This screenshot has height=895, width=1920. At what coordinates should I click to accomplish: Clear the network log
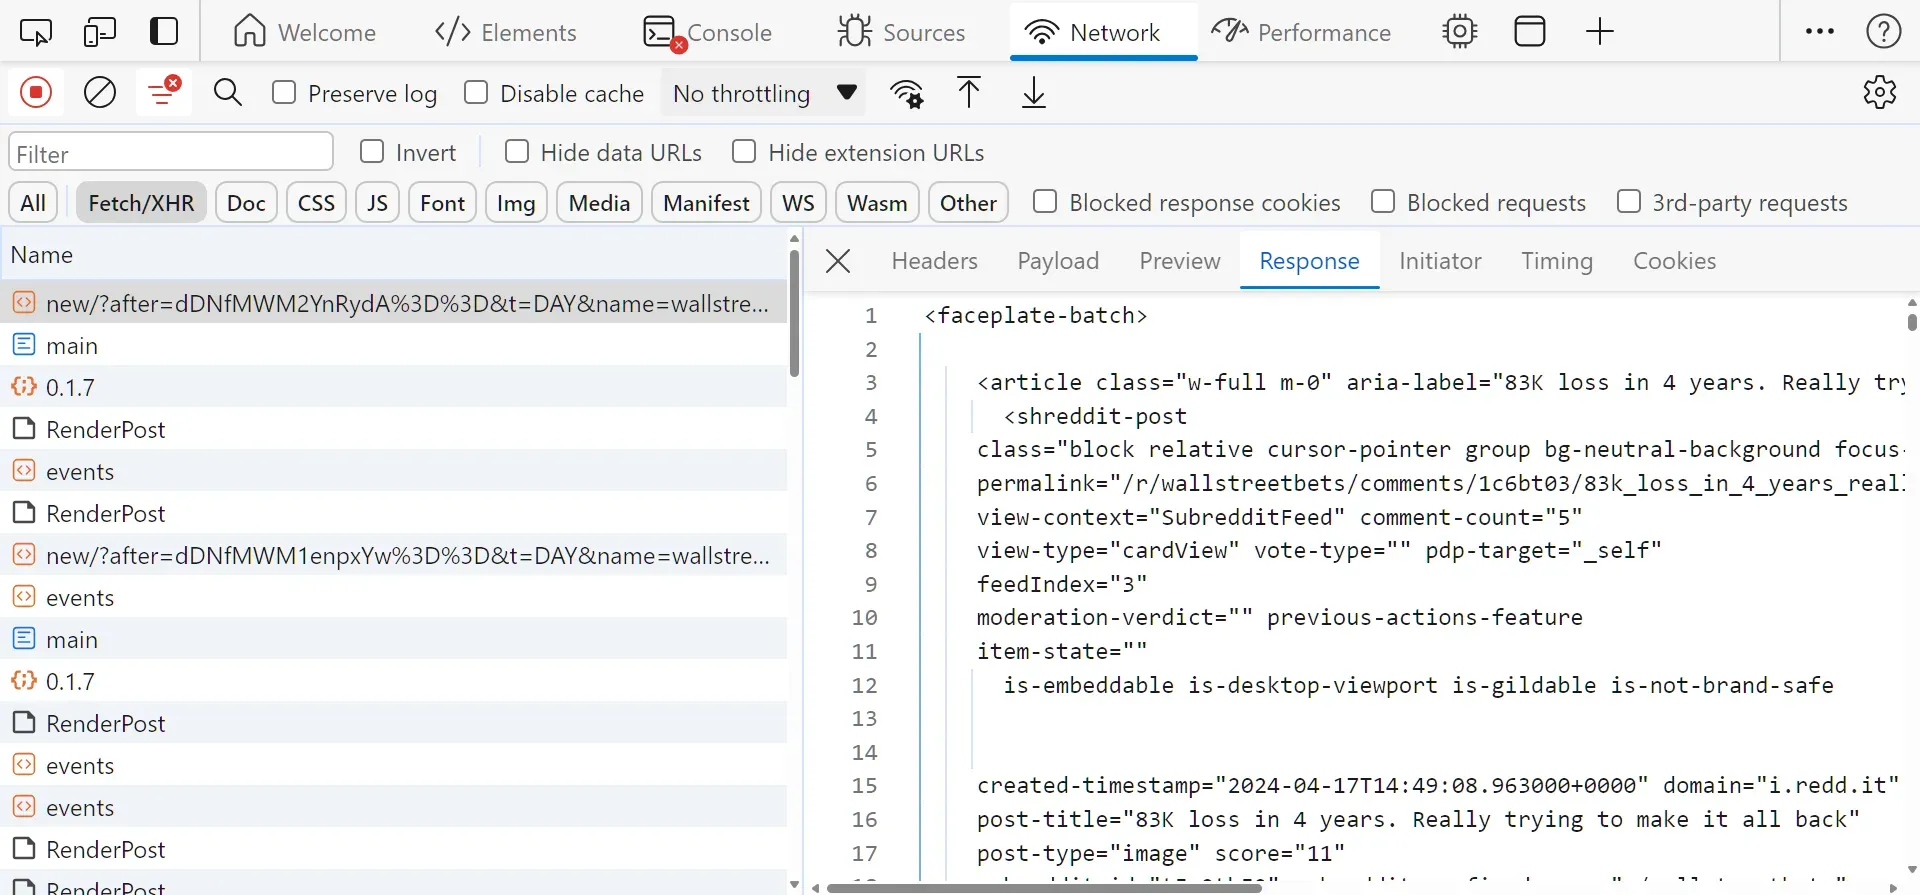[x=100, y=93]
